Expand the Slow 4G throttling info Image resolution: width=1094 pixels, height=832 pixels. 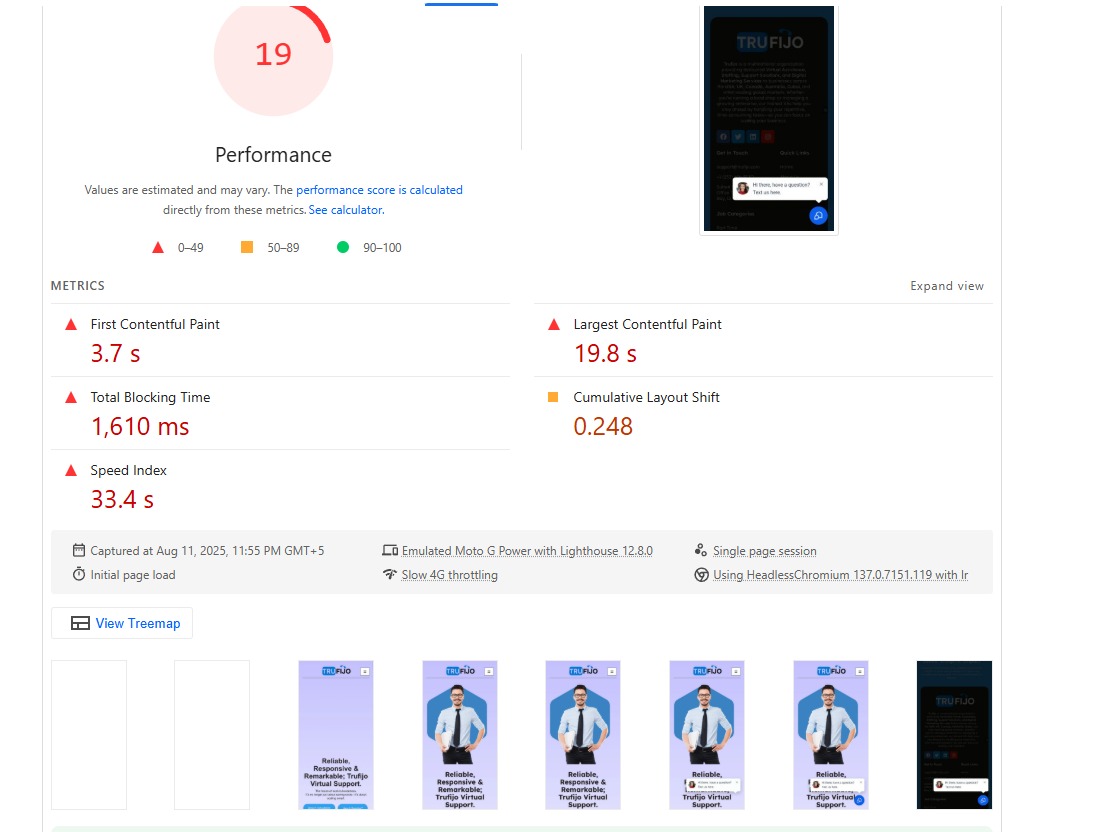(x=449, y=575)
